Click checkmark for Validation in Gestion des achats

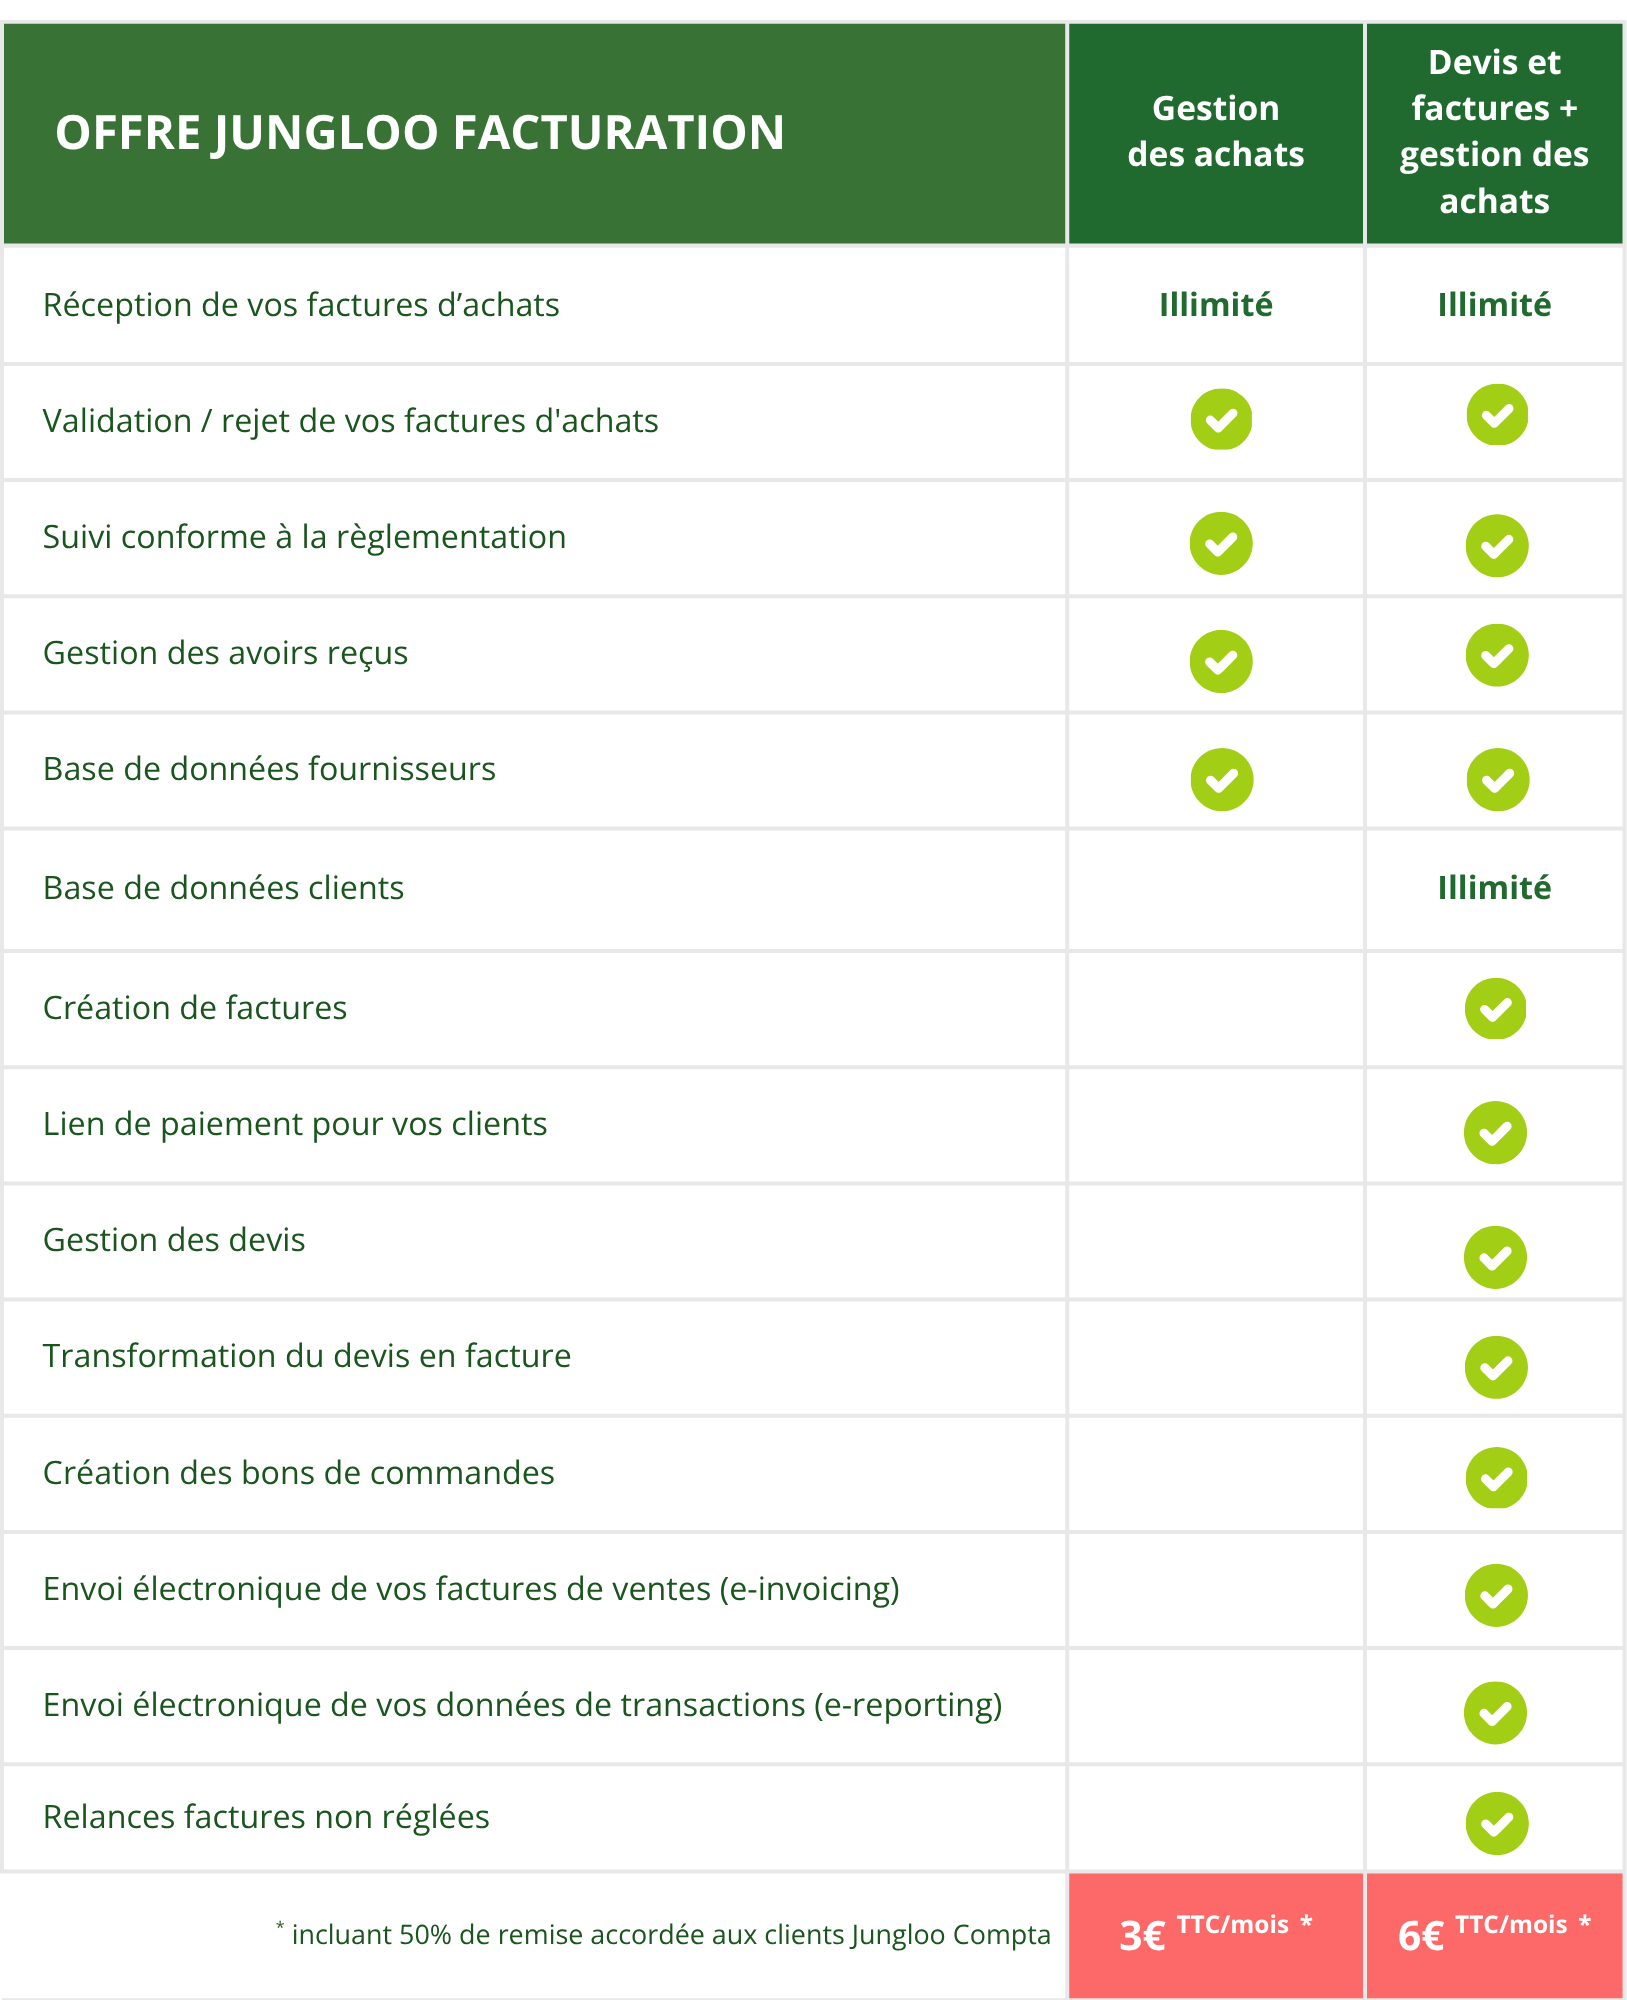1221,419
